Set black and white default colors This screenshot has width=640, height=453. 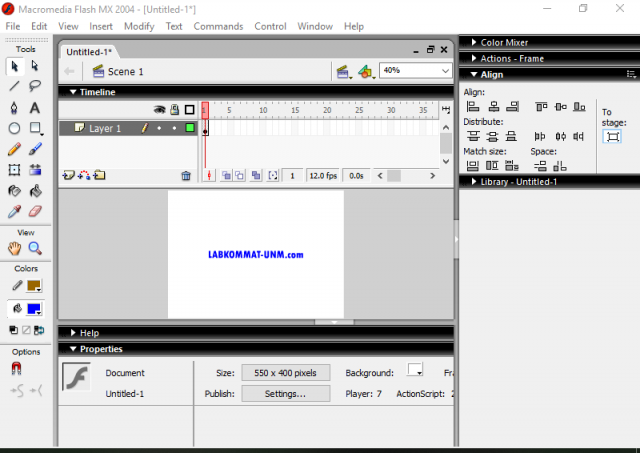pos(13,330)
